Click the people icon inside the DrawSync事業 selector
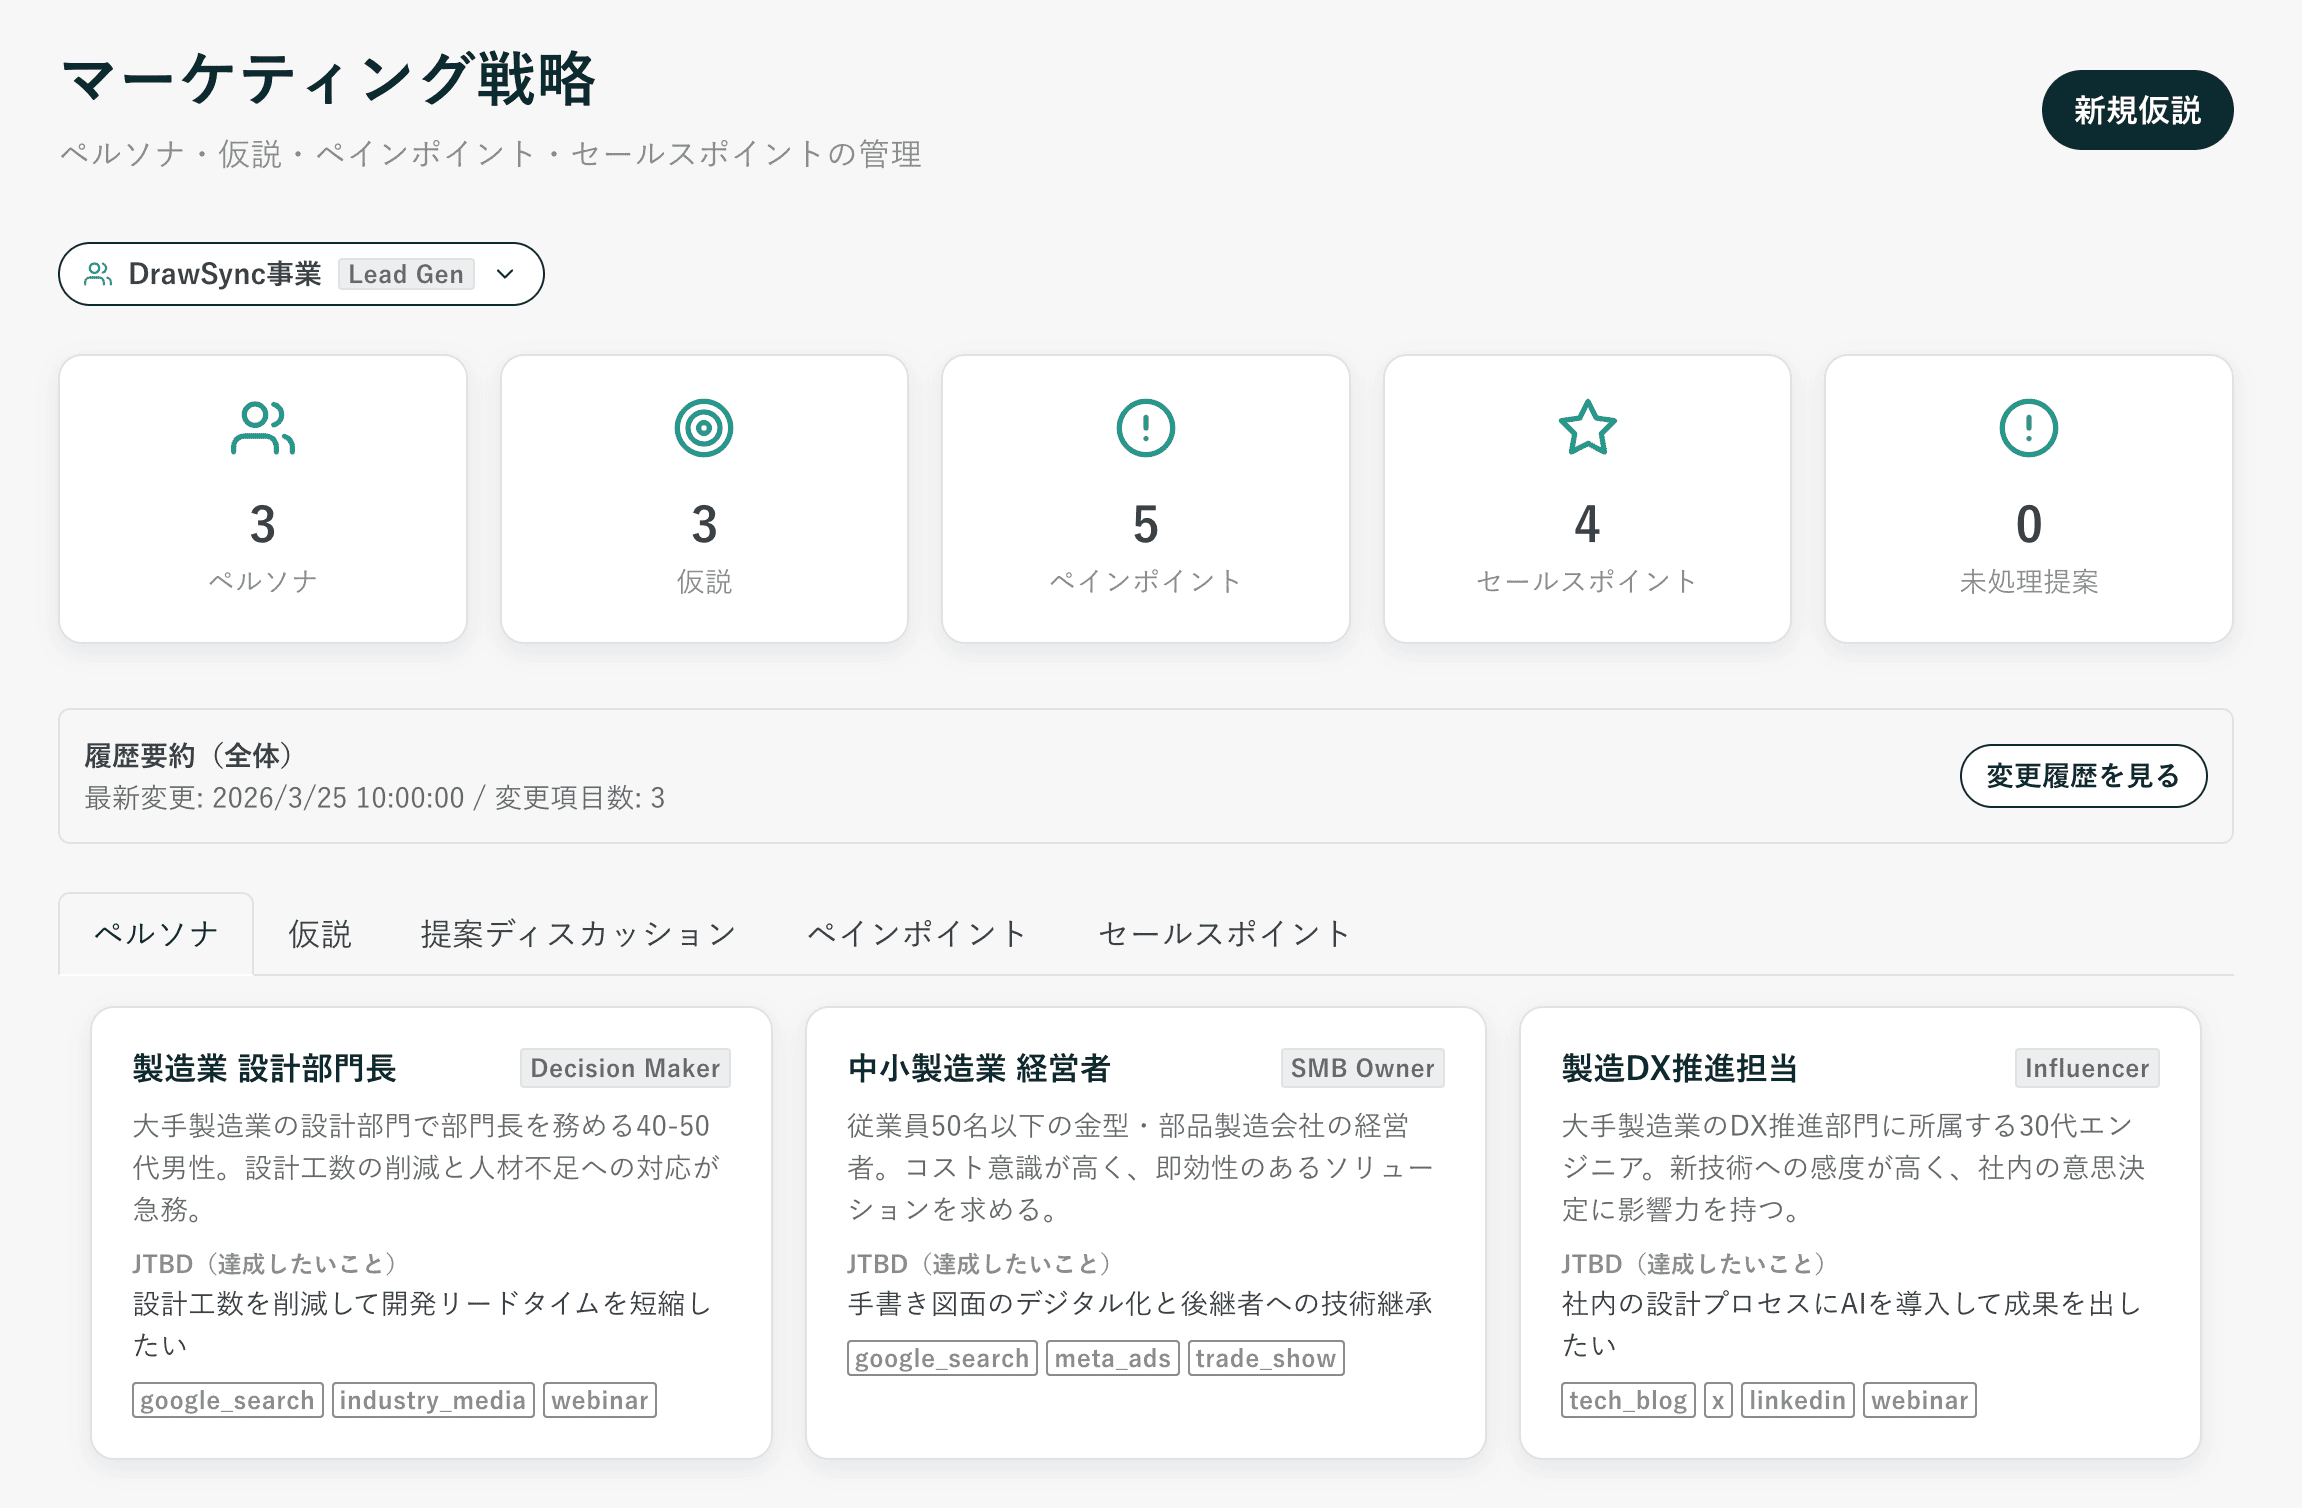 pos(99,273)
